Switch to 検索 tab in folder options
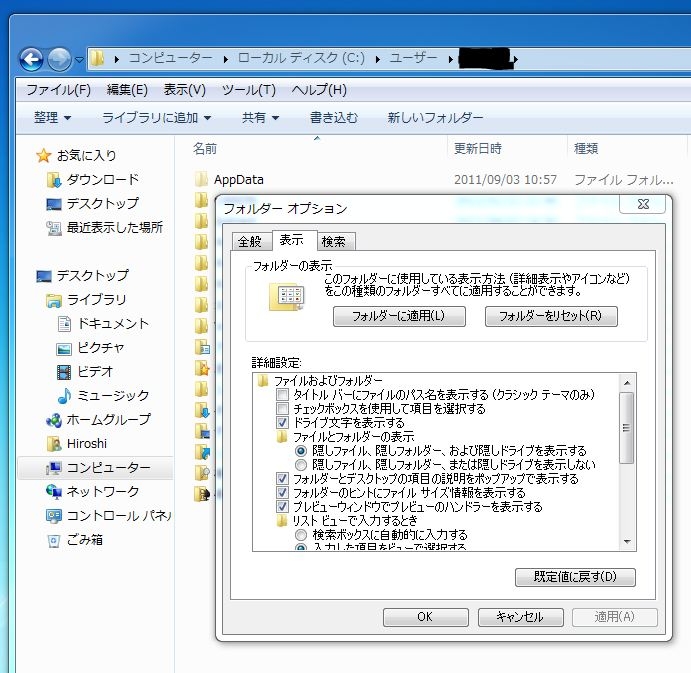The width and height of the screenshot is (691, 673). [334, 242]
